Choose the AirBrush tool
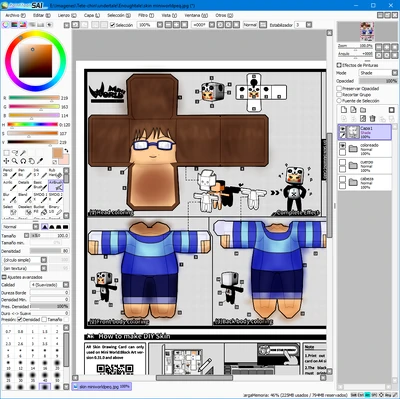Screen dimensions: 400x399 pyautogui.click(x=56, y=186)
